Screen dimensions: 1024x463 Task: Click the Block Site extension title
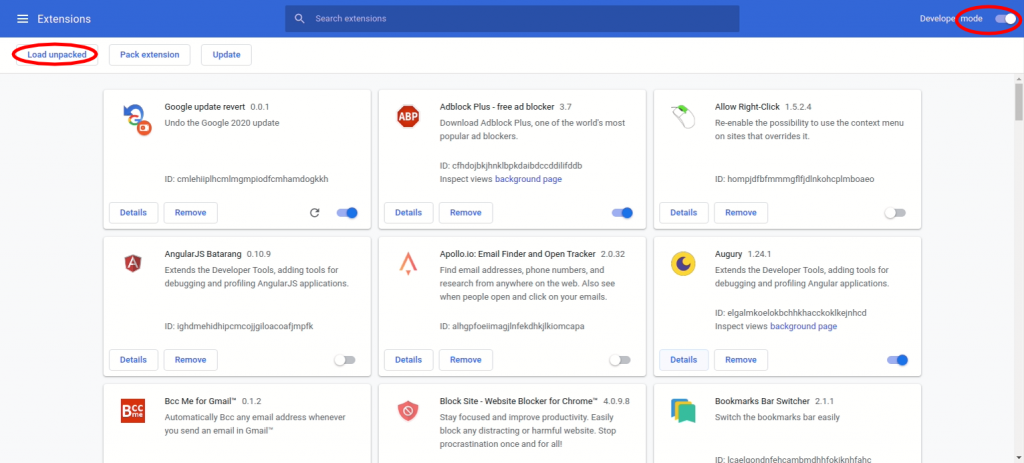point(519,400)
